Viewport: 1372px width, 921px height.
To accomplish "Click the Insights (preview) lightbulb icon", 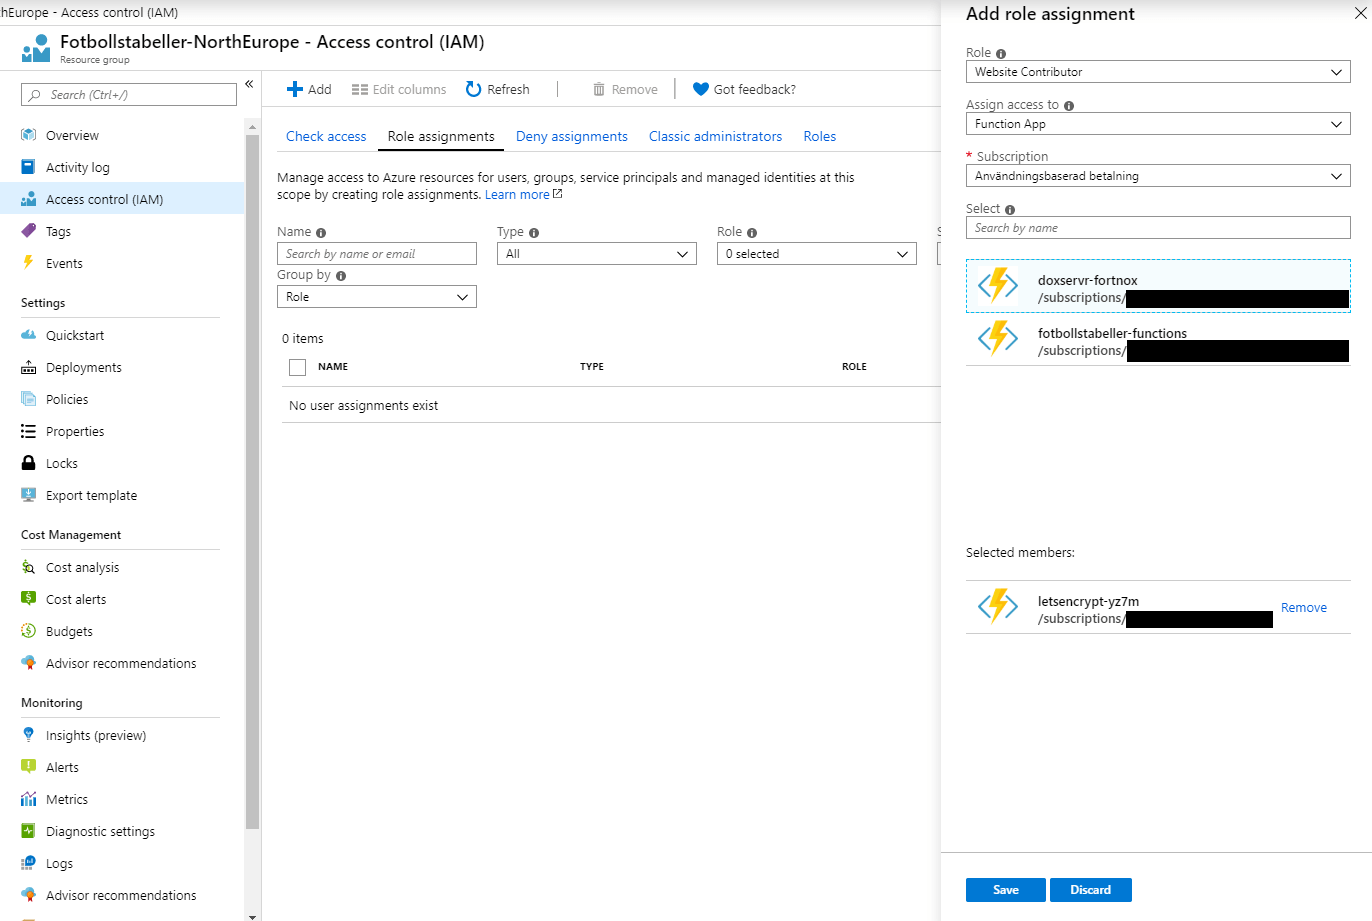I will click(29, 735).
